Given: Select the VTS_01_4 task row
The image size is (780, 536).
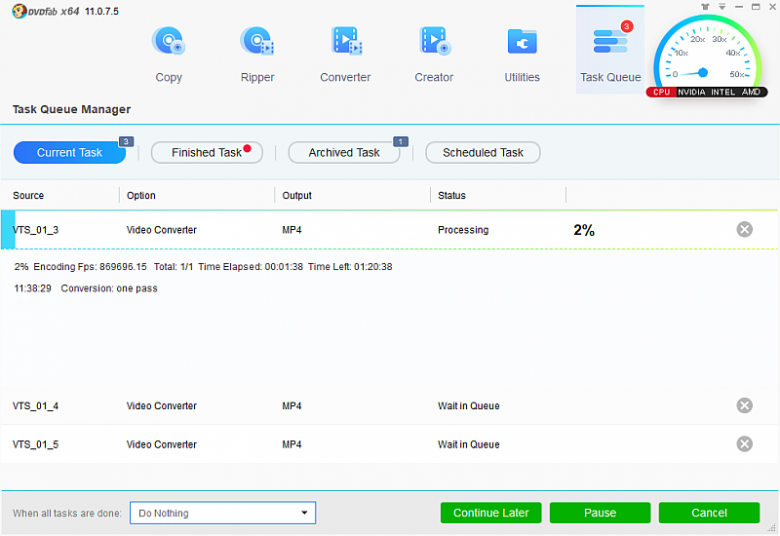Looking at the screenshot, I should [x=300, y=406].
